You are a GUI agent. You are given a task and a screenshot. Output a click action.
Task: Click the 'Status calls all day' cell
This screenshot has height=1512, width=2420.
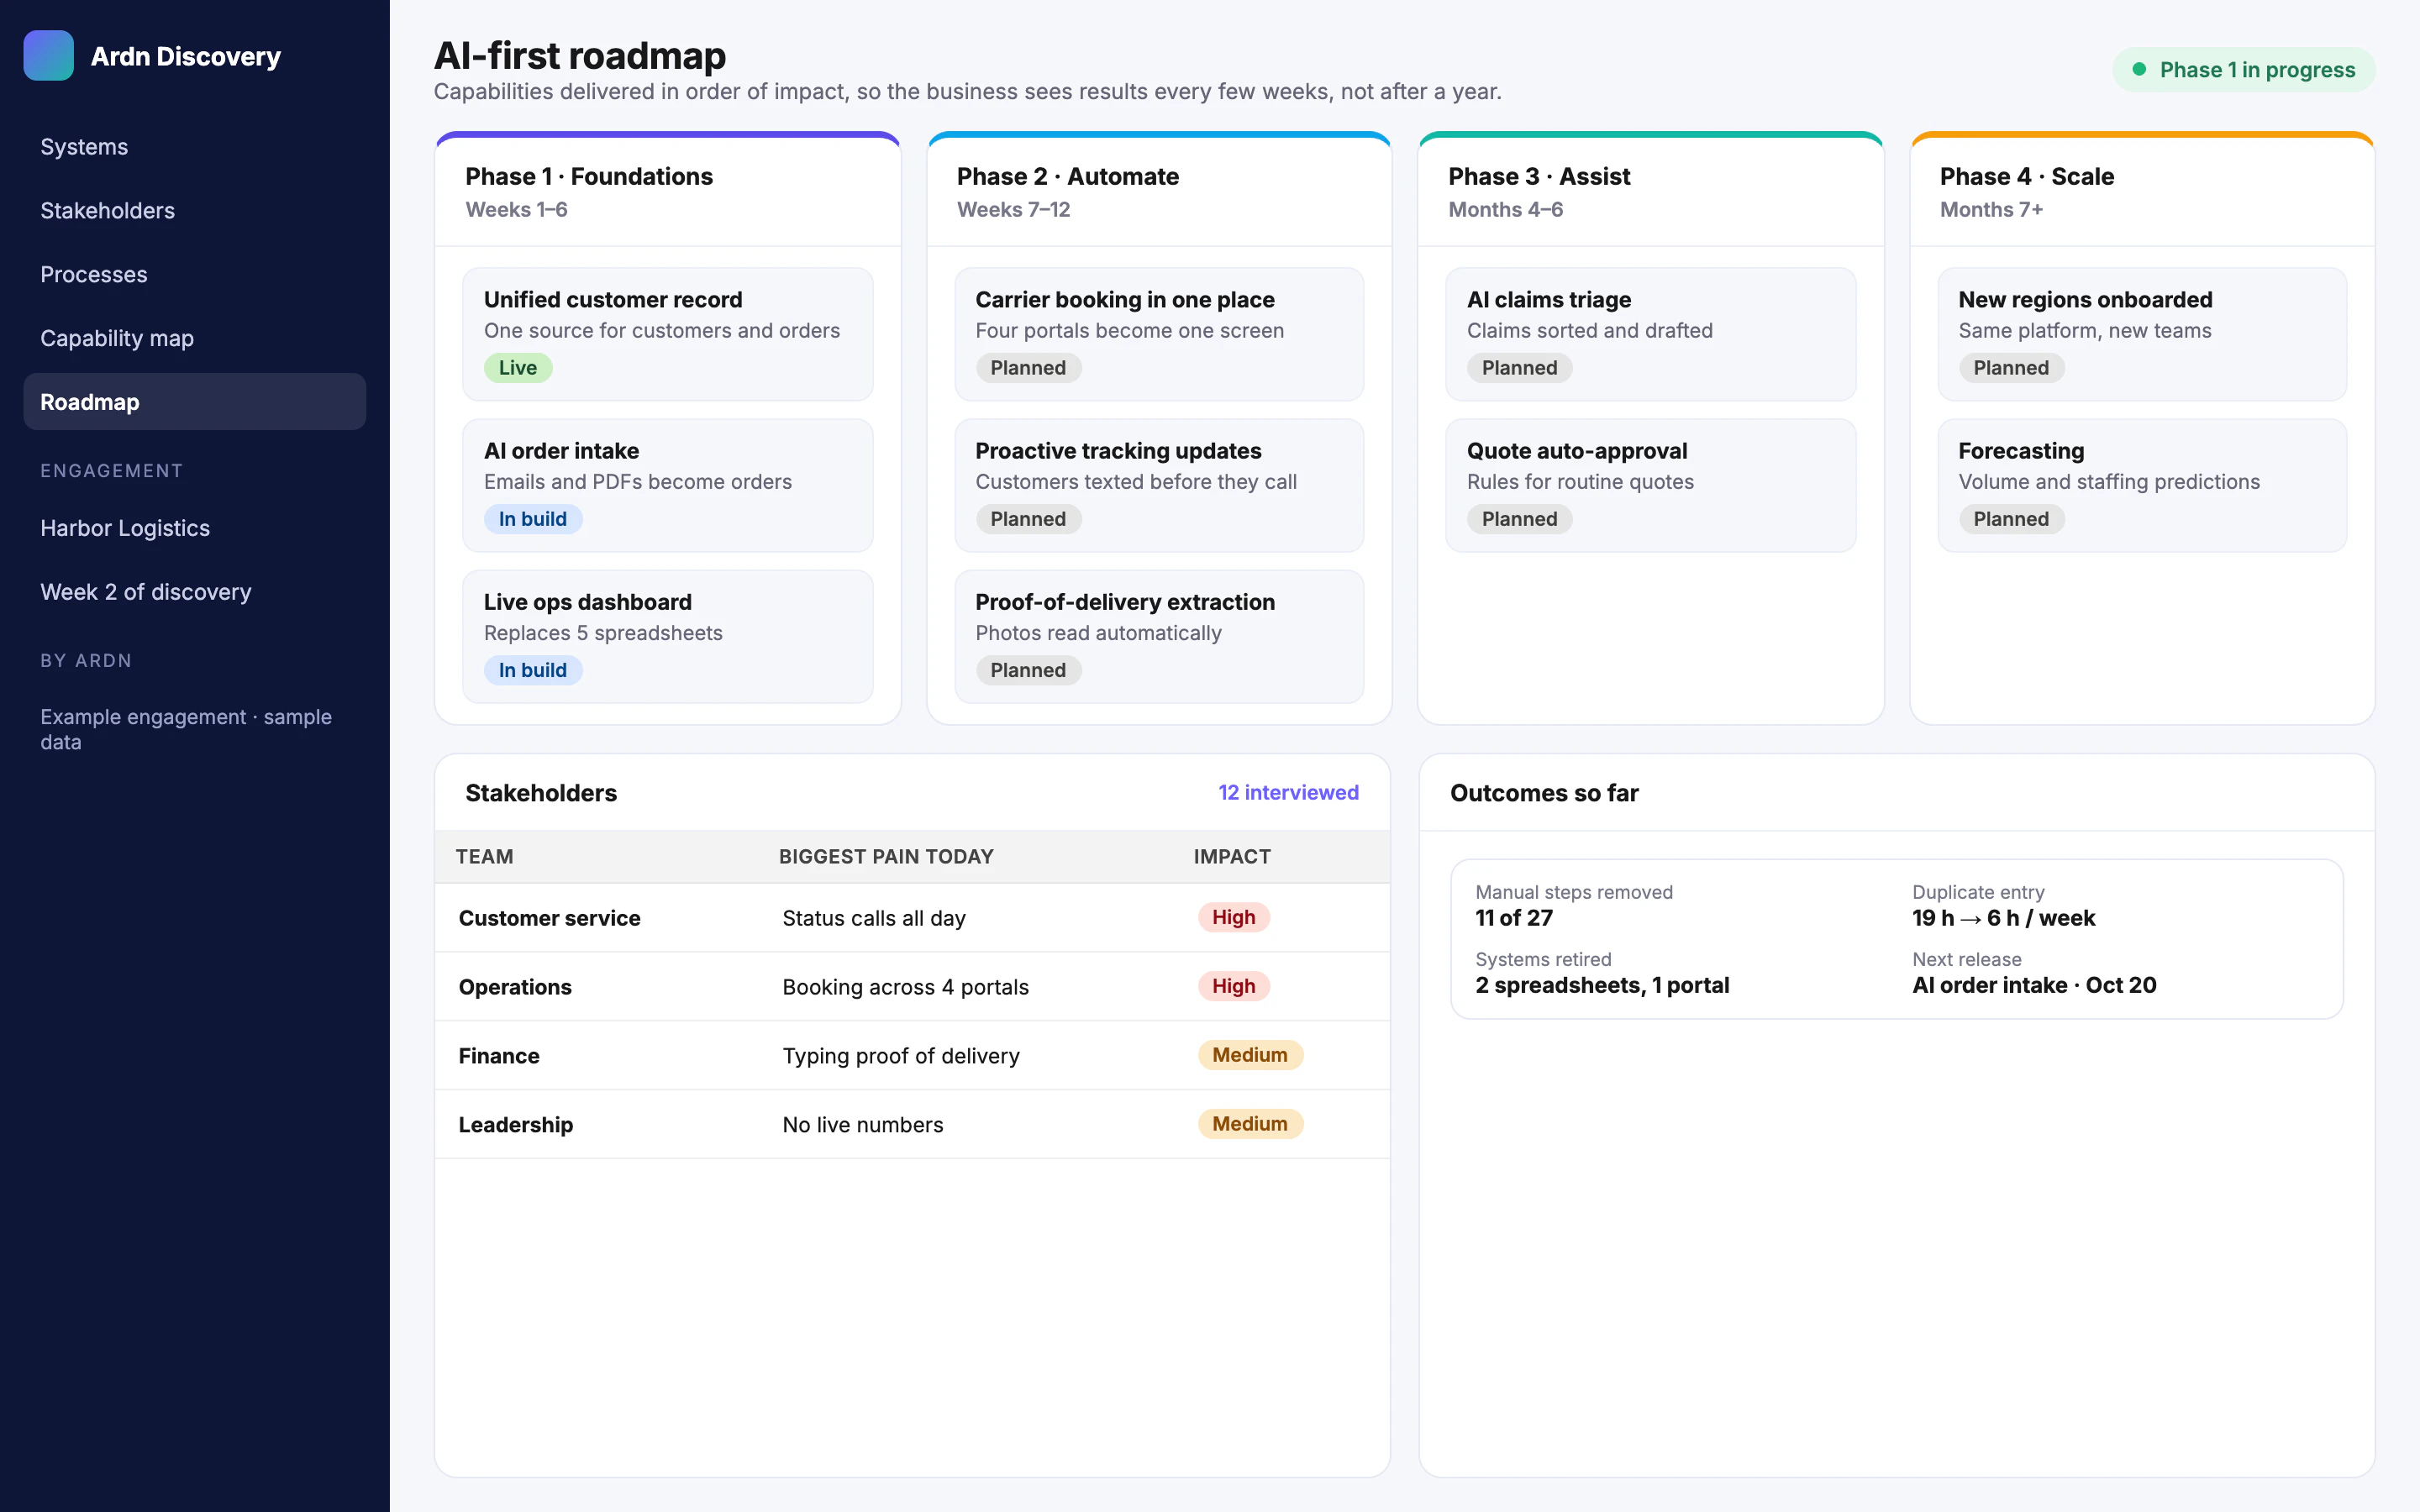coord(874,918)
